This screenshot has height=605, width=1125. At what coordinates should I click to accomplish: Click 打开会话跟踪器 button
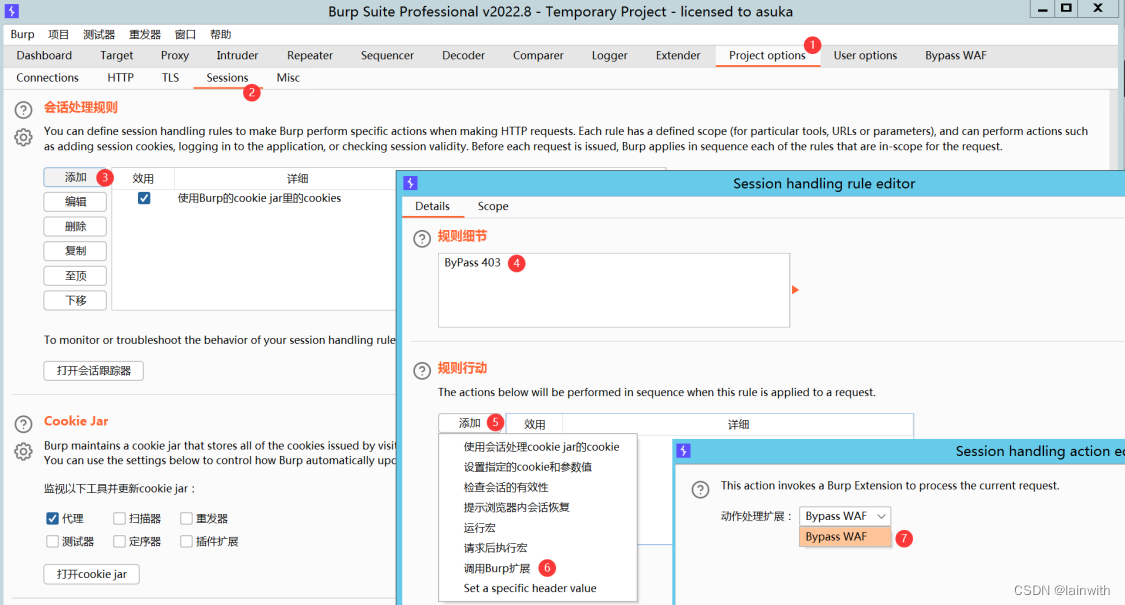tap(93, 370)
